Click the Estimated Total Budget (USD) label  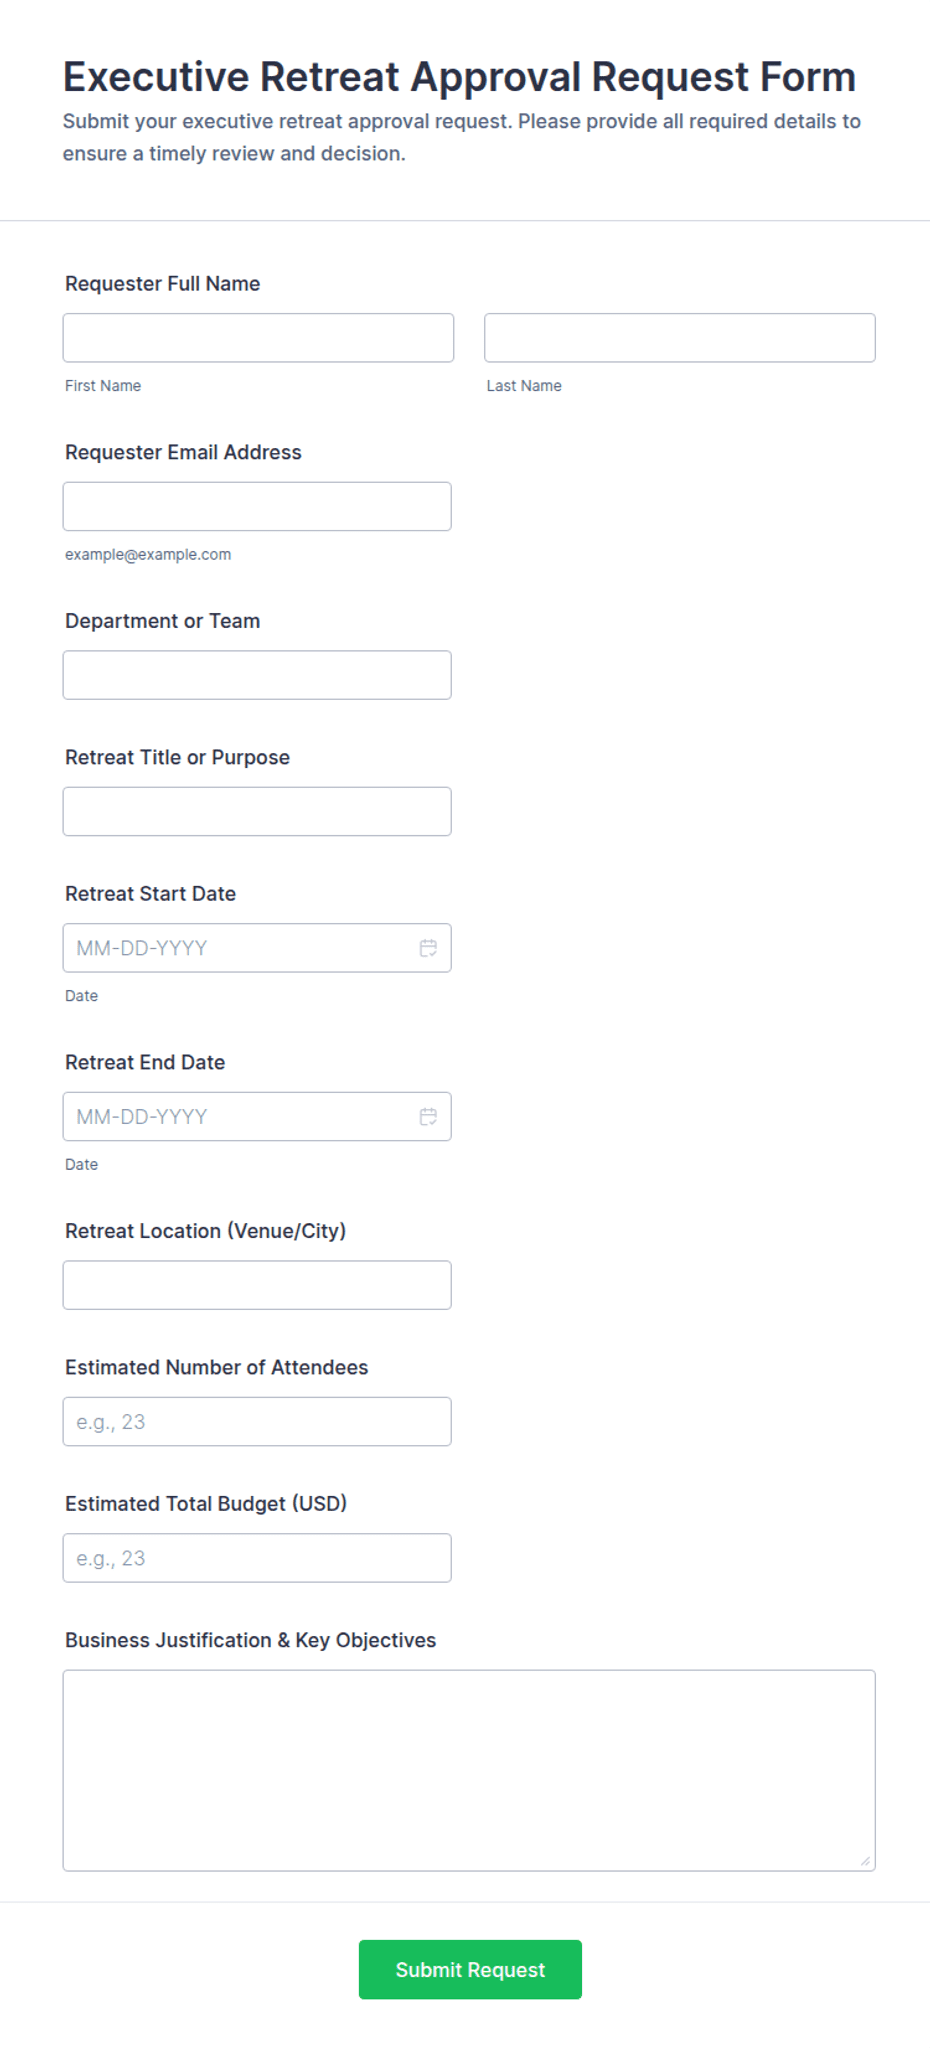206,1504
